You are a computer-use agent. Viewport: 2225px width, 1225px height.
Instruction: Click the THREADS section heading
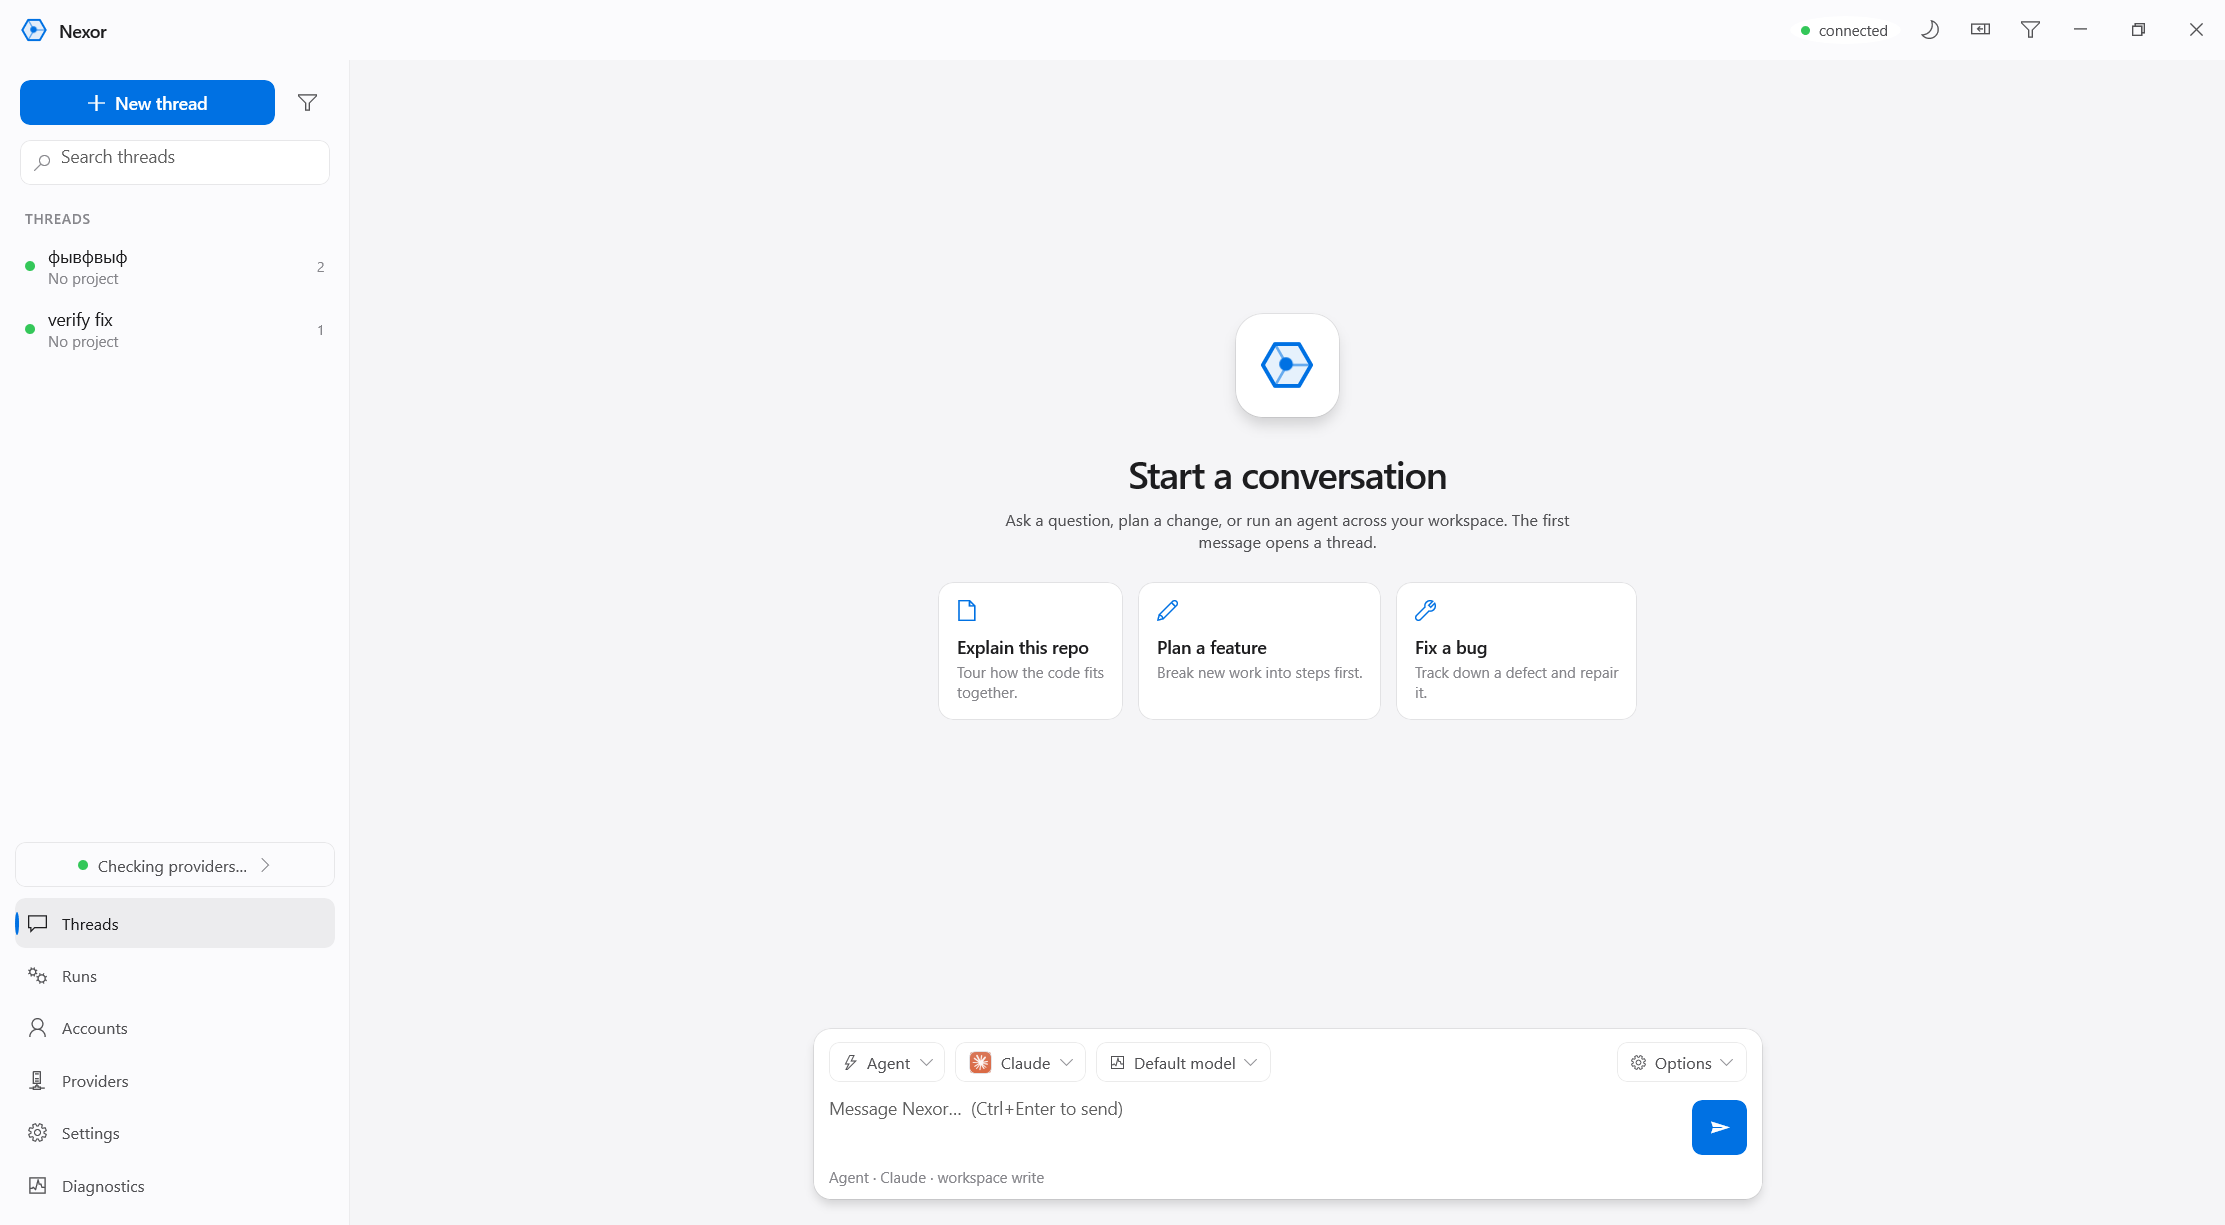pyautogui.click(x=58, y=219)
